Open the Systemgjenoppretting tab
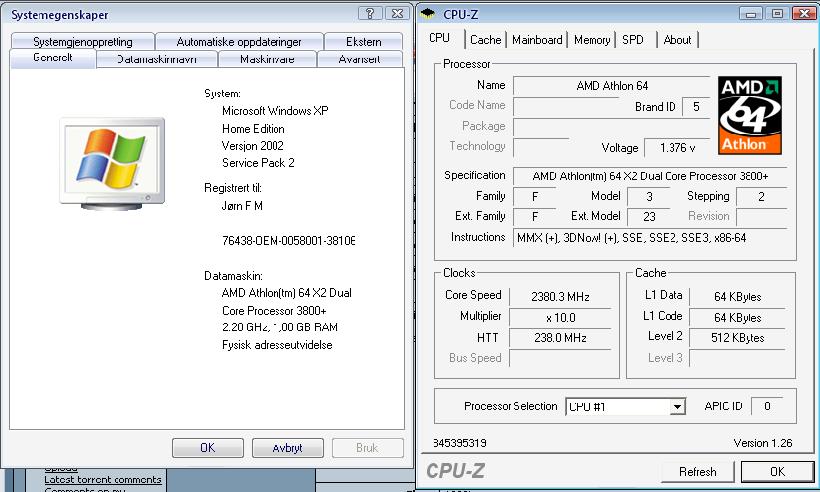Image resolution: width=820 pixels, height=492 pixels. pos(83,41)
